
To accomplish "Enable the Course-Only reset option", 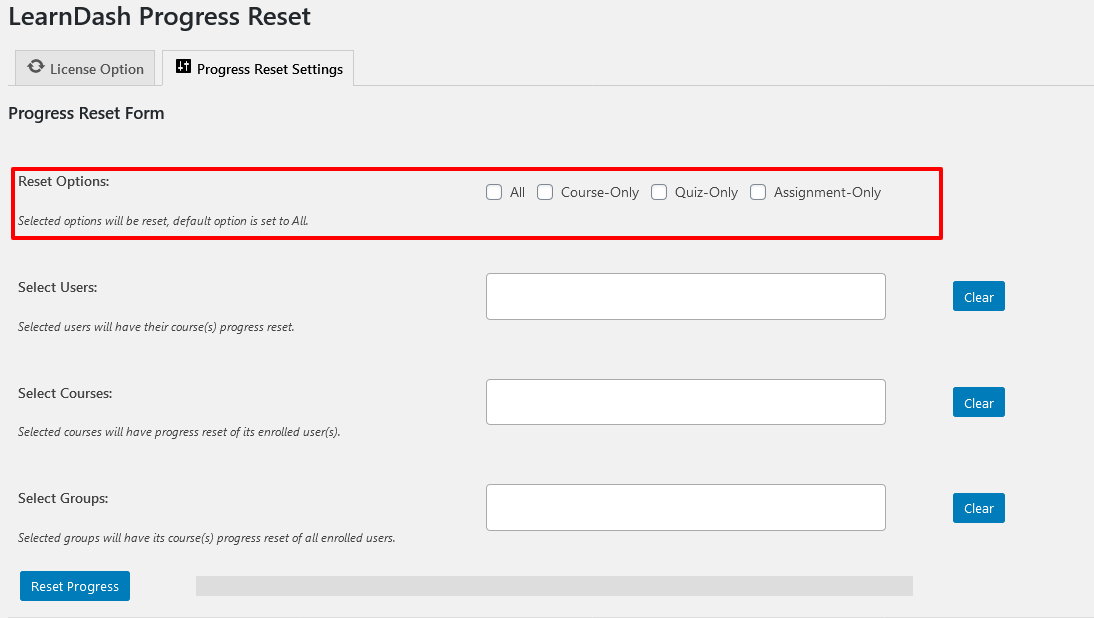I will point(545,192).
